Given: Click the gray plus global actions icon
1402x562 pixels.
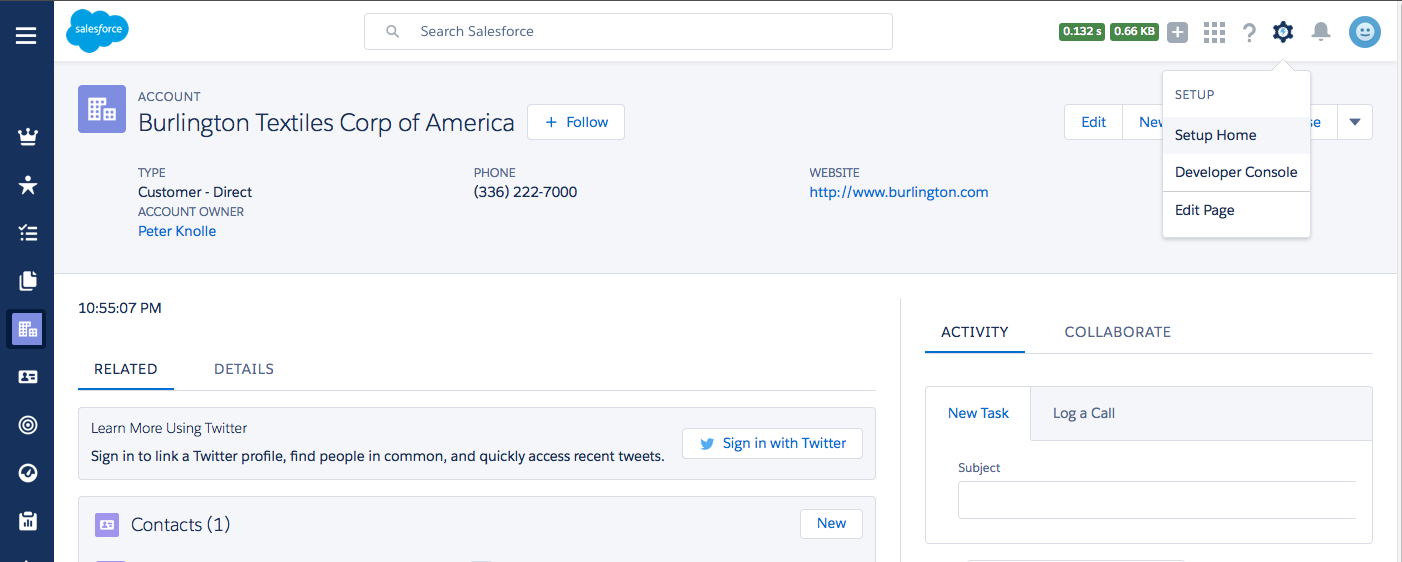Looking at the screenshot, I should coord(1178,32).
